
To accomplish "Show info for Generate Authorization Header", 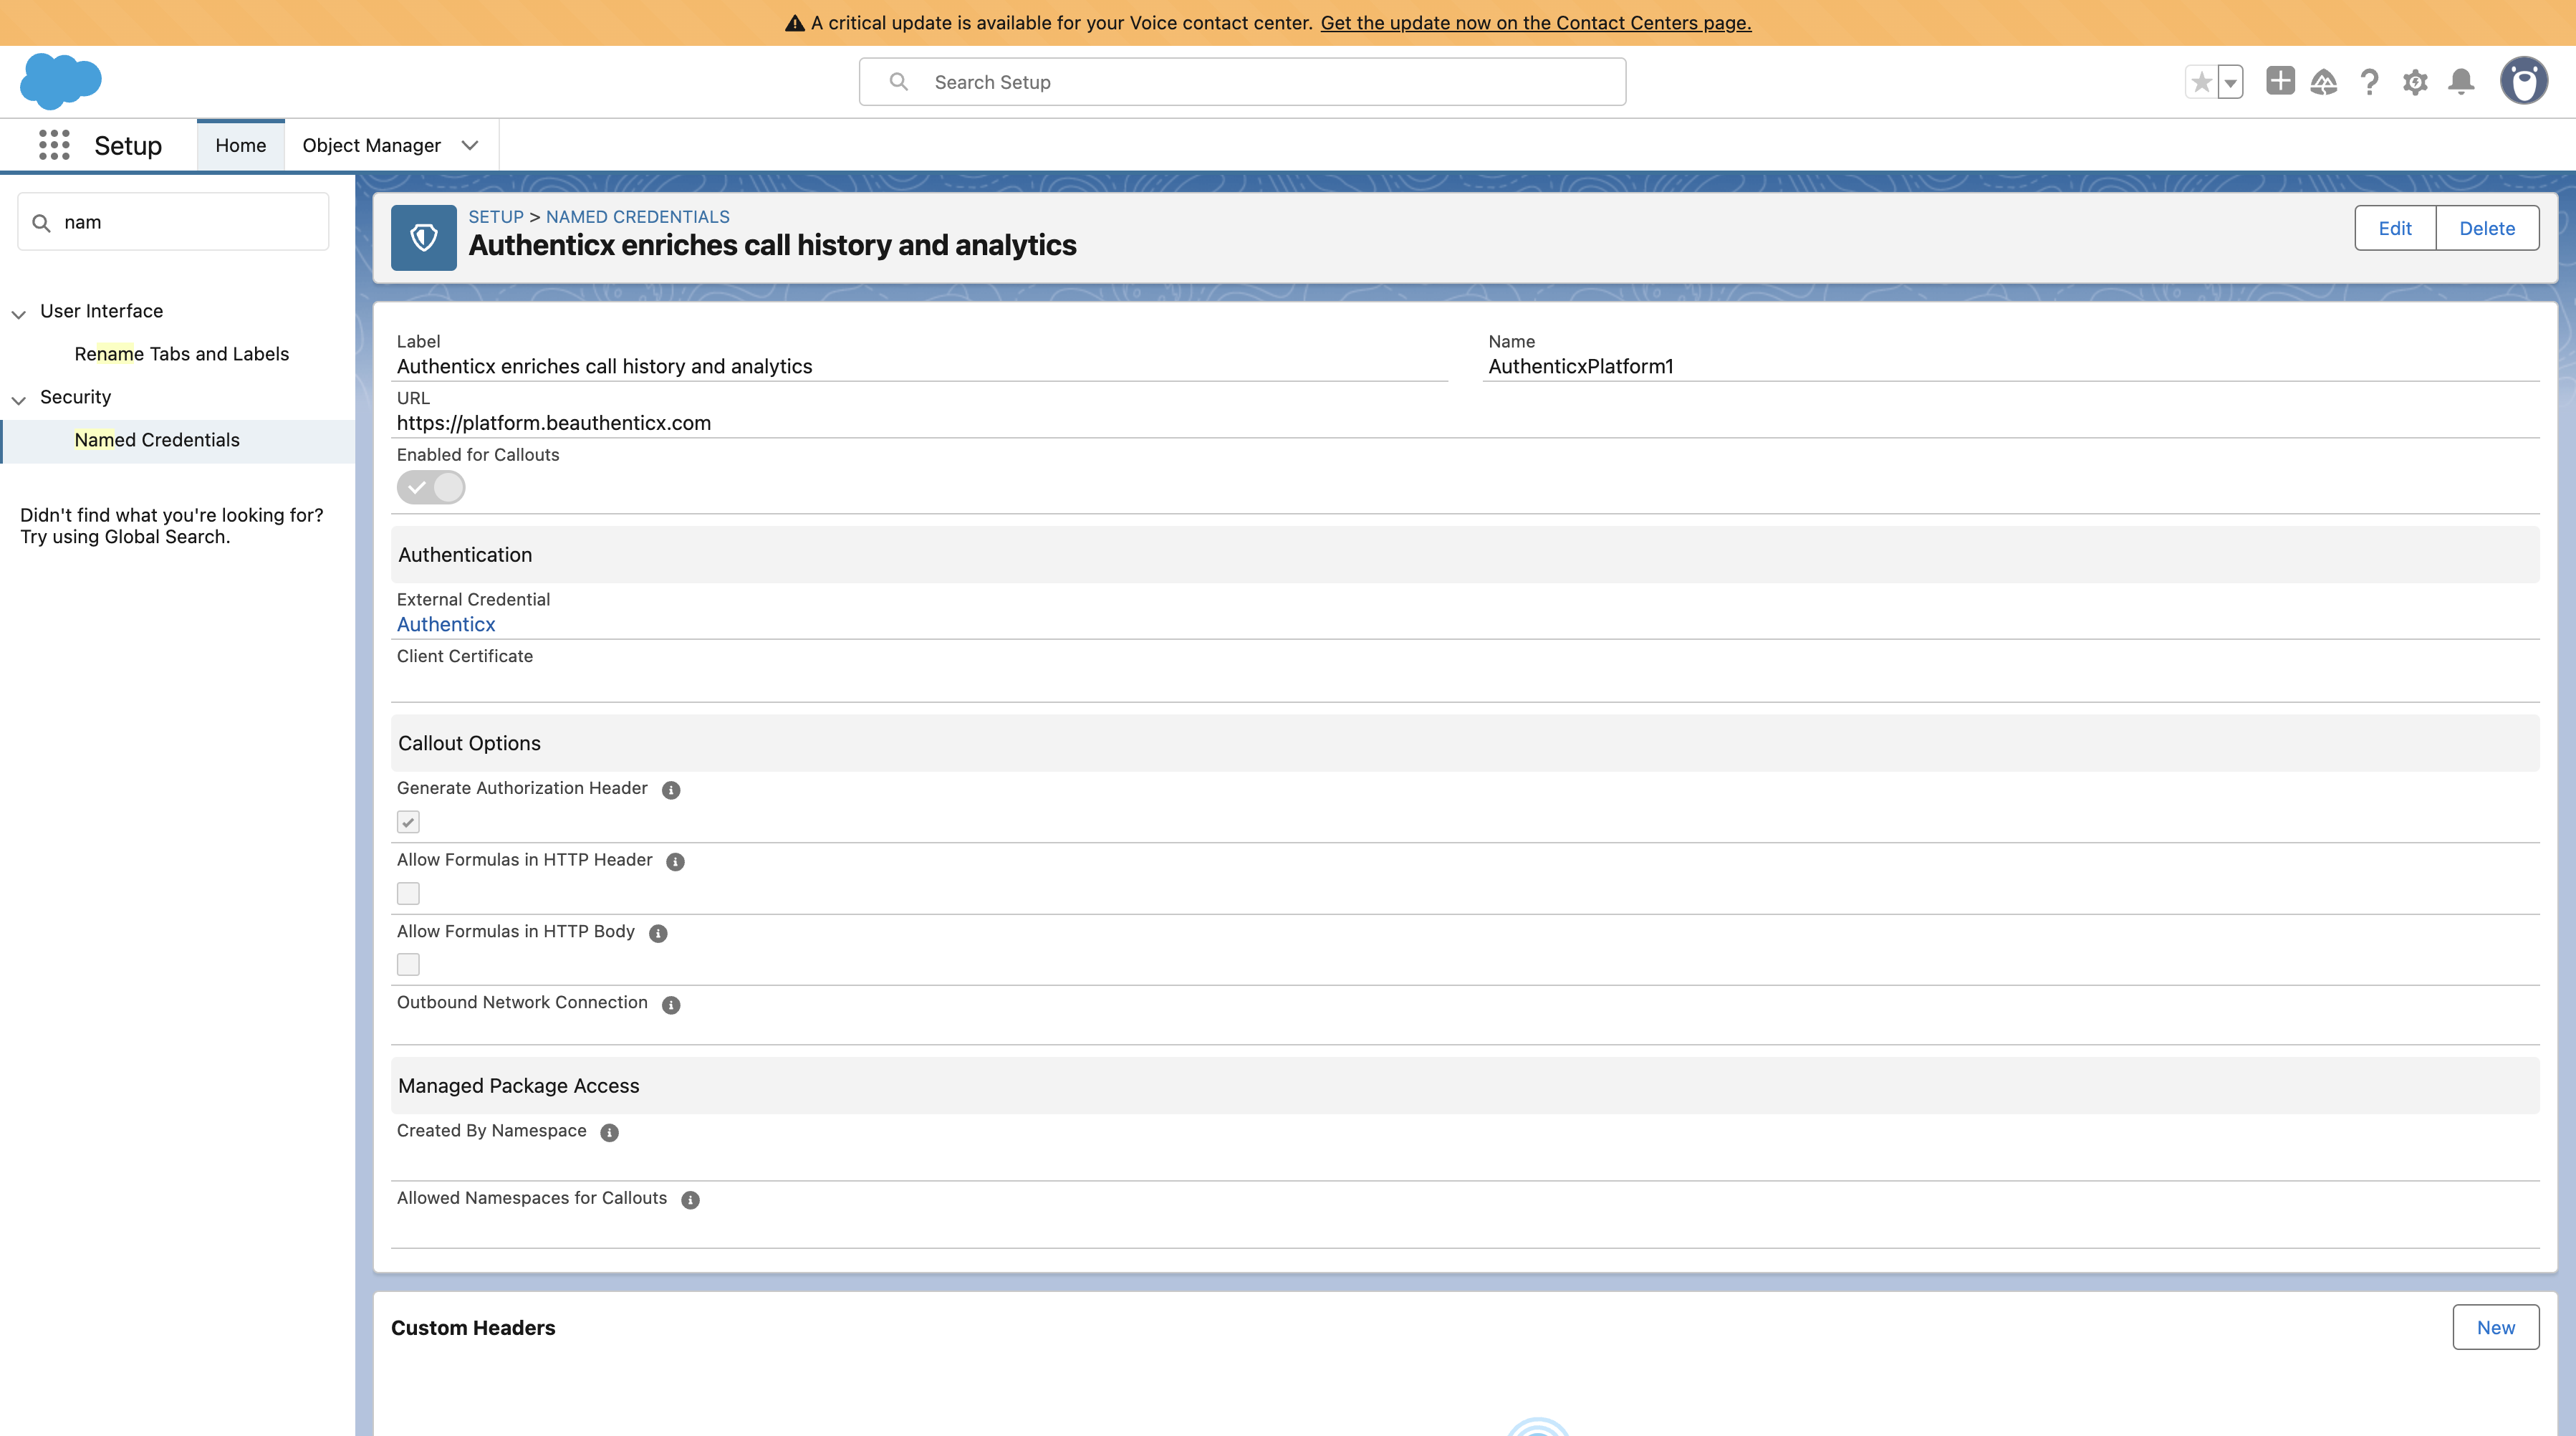I will (x=671, y=790).
